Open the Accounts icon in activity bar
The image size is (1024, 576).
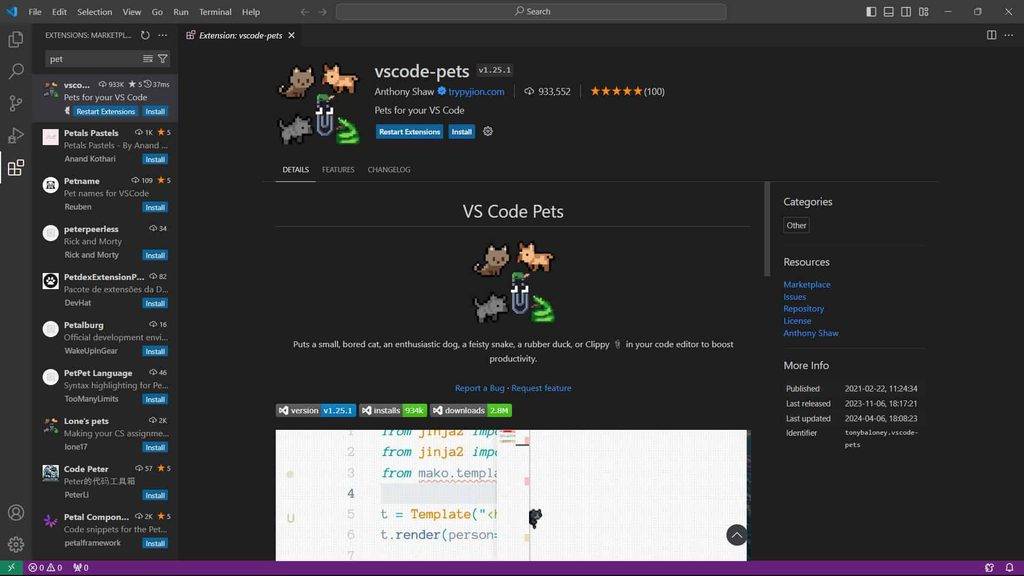16,513
